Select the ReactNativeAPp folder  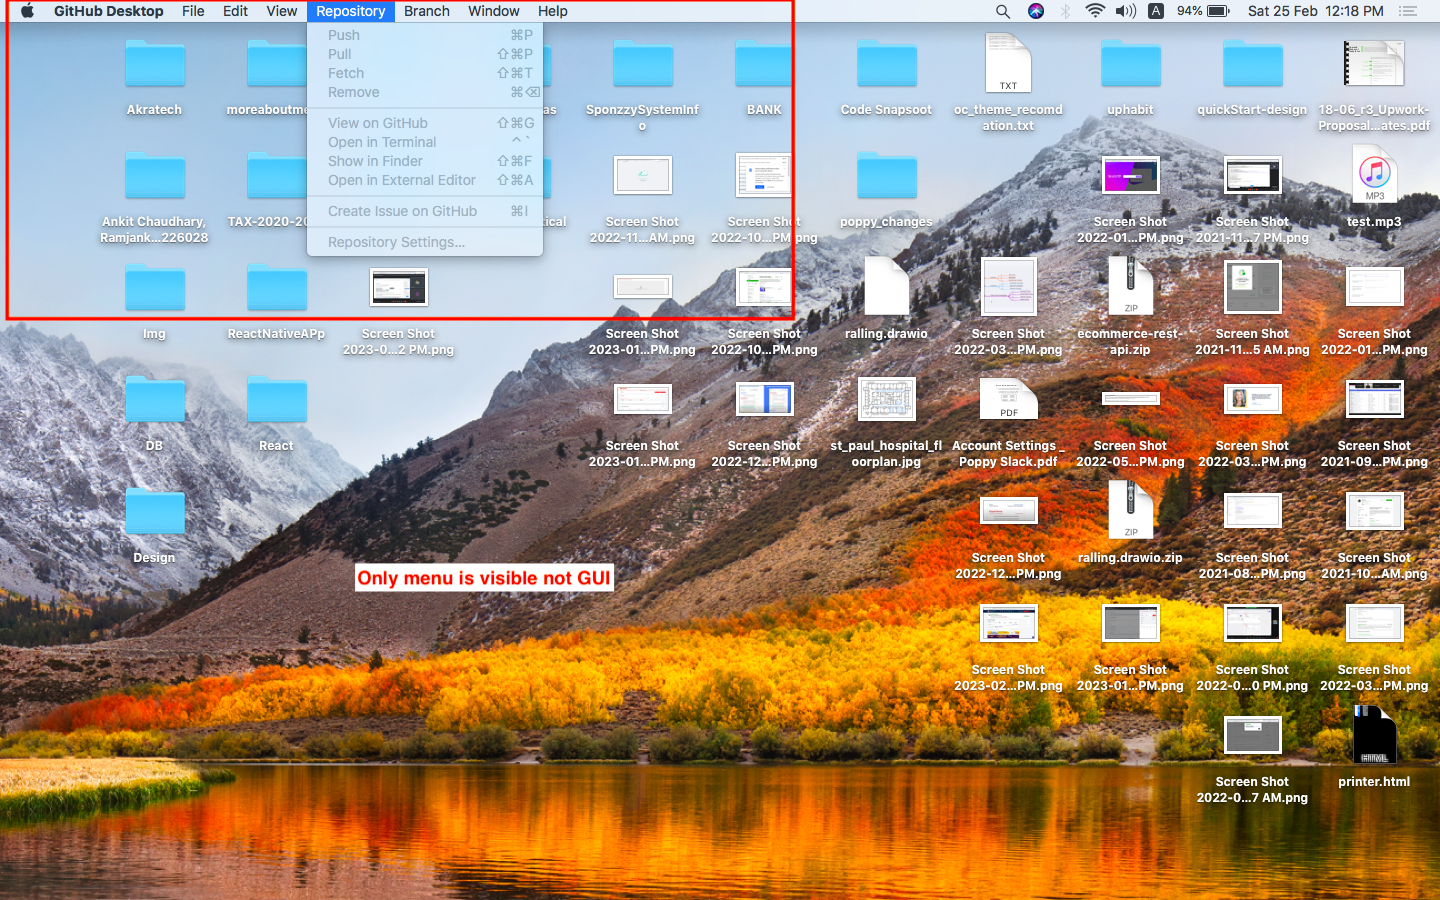[276, 288]
